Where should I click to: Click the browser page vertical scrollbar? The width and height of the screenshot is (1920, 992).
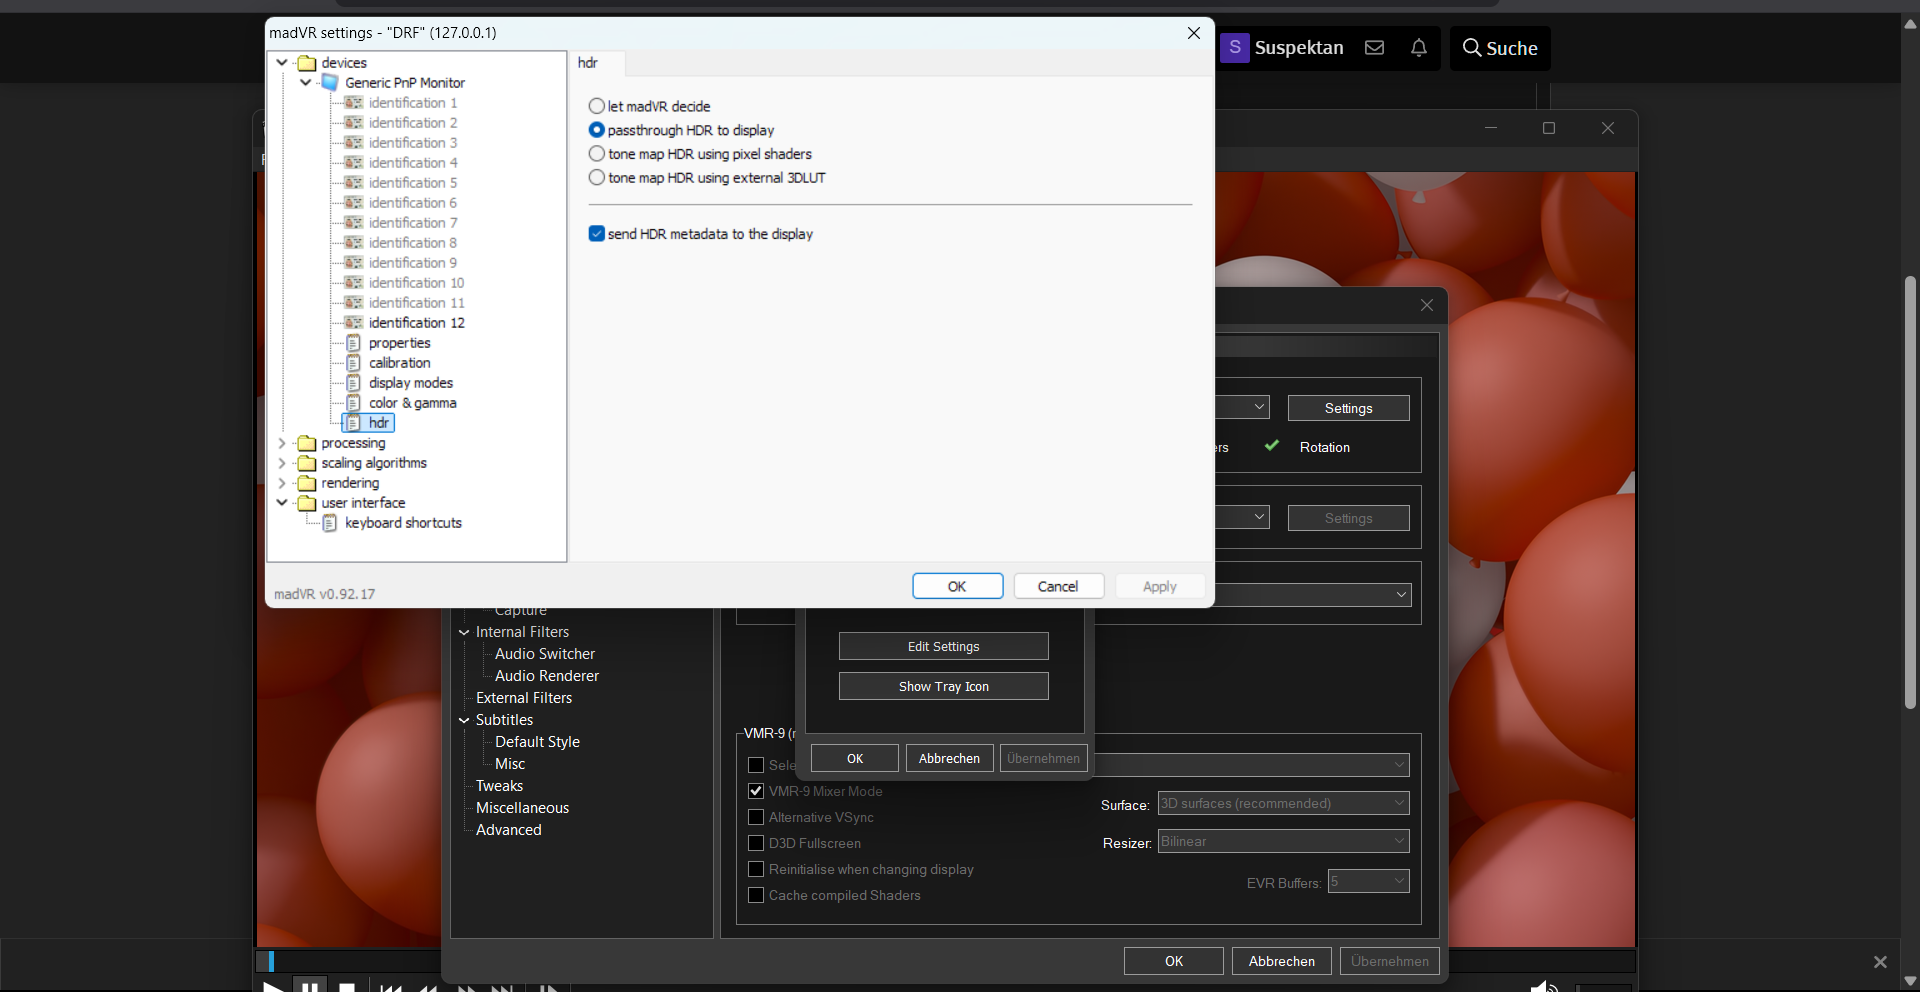1910,494
